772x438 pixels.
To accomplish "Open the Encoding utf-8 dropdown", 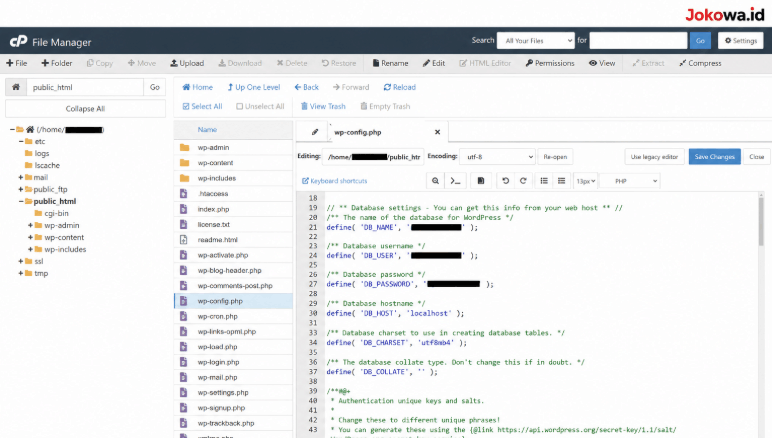I will [497, 157].
